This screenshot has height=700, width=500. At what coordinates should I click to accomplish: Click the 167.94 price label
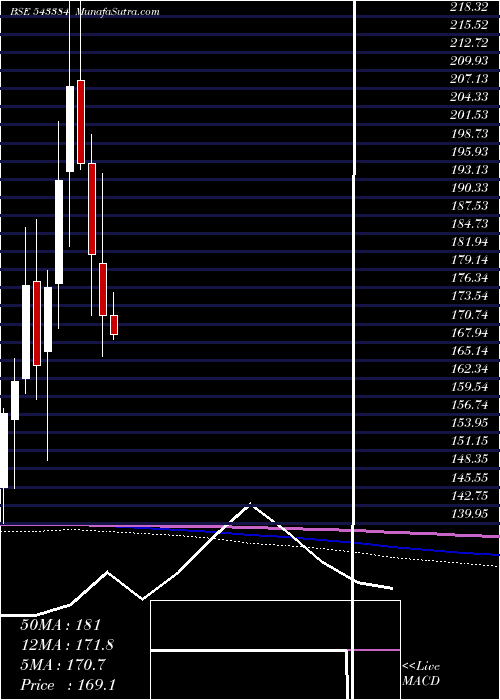pos(469,332)
